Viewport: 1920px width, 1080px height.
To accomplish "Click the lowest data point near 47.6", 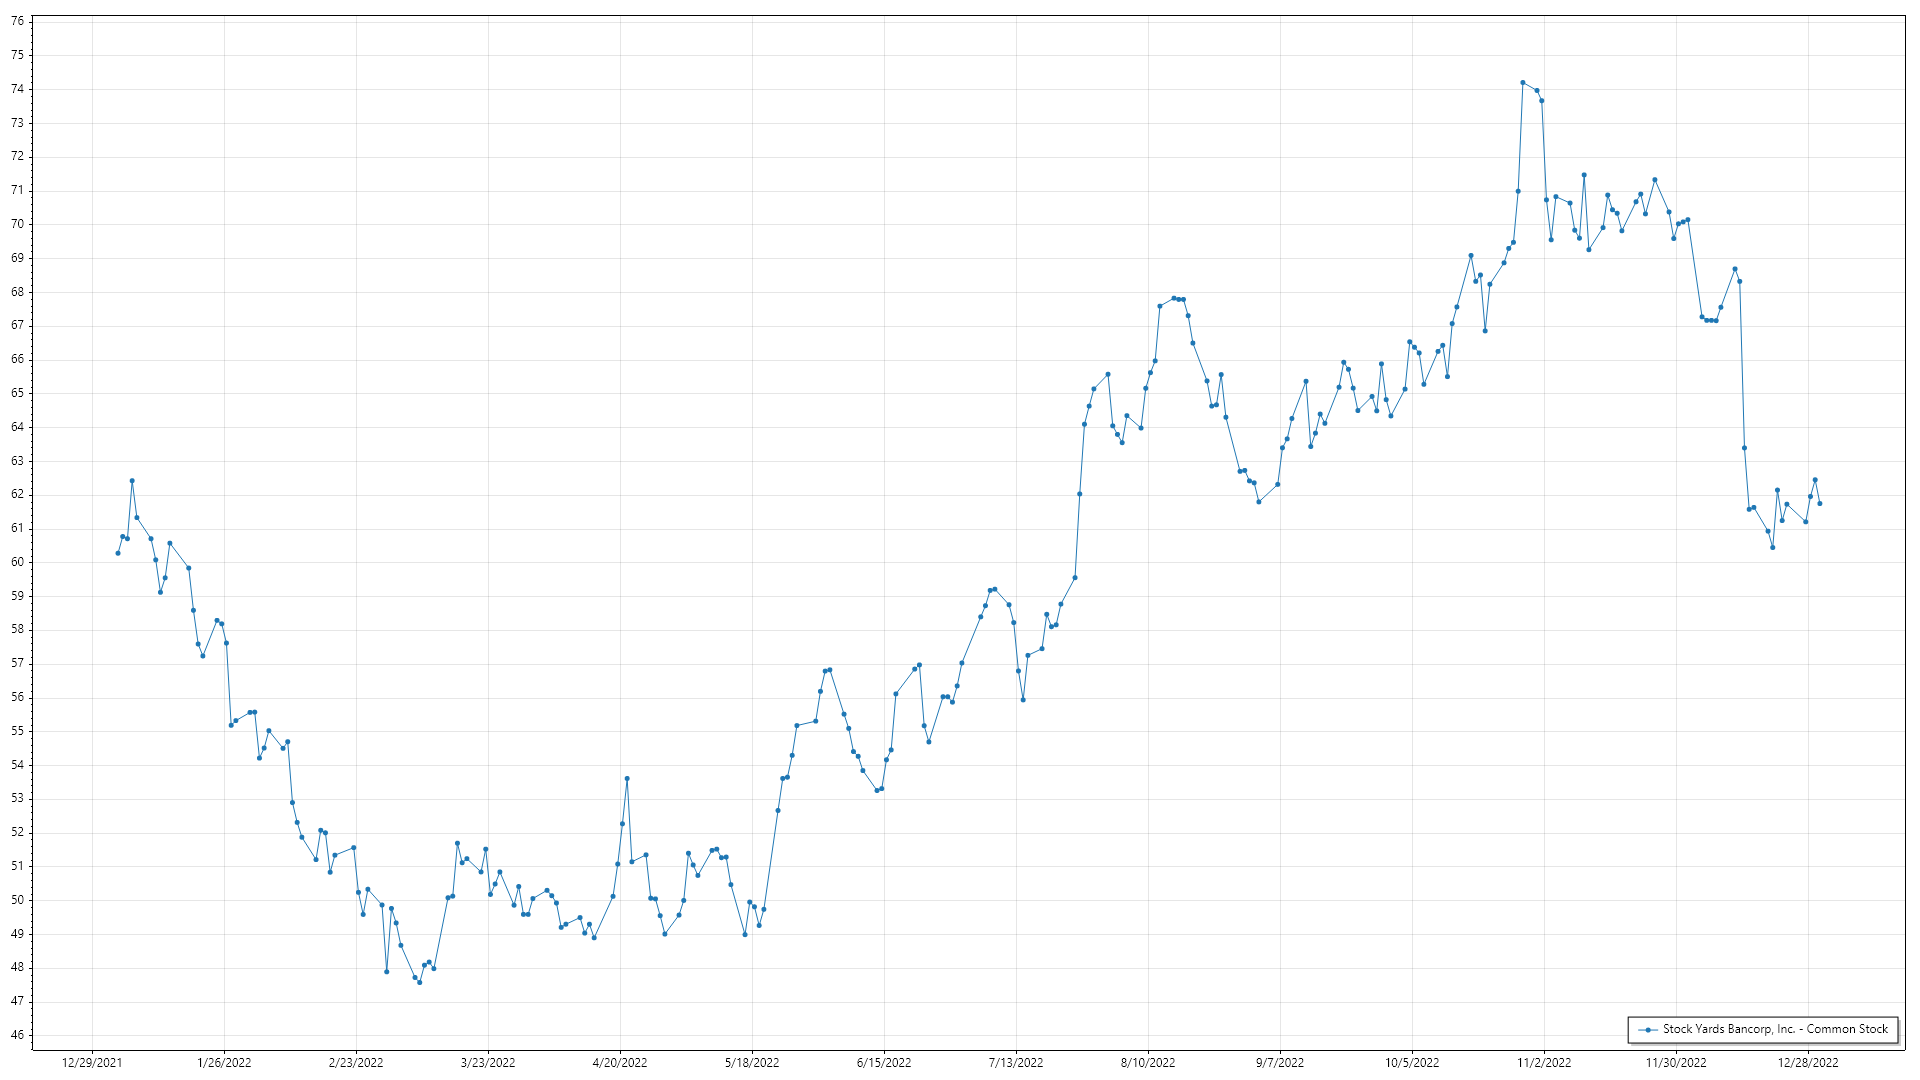I will click(419, 982).
